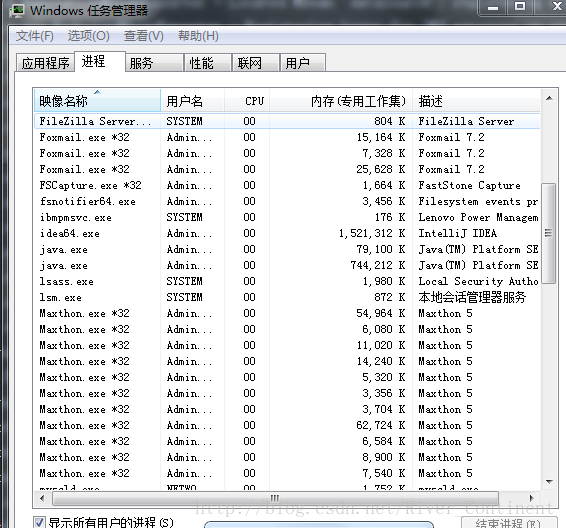Click the IntelliJ IDEA description cell

[x=457, y=233]
